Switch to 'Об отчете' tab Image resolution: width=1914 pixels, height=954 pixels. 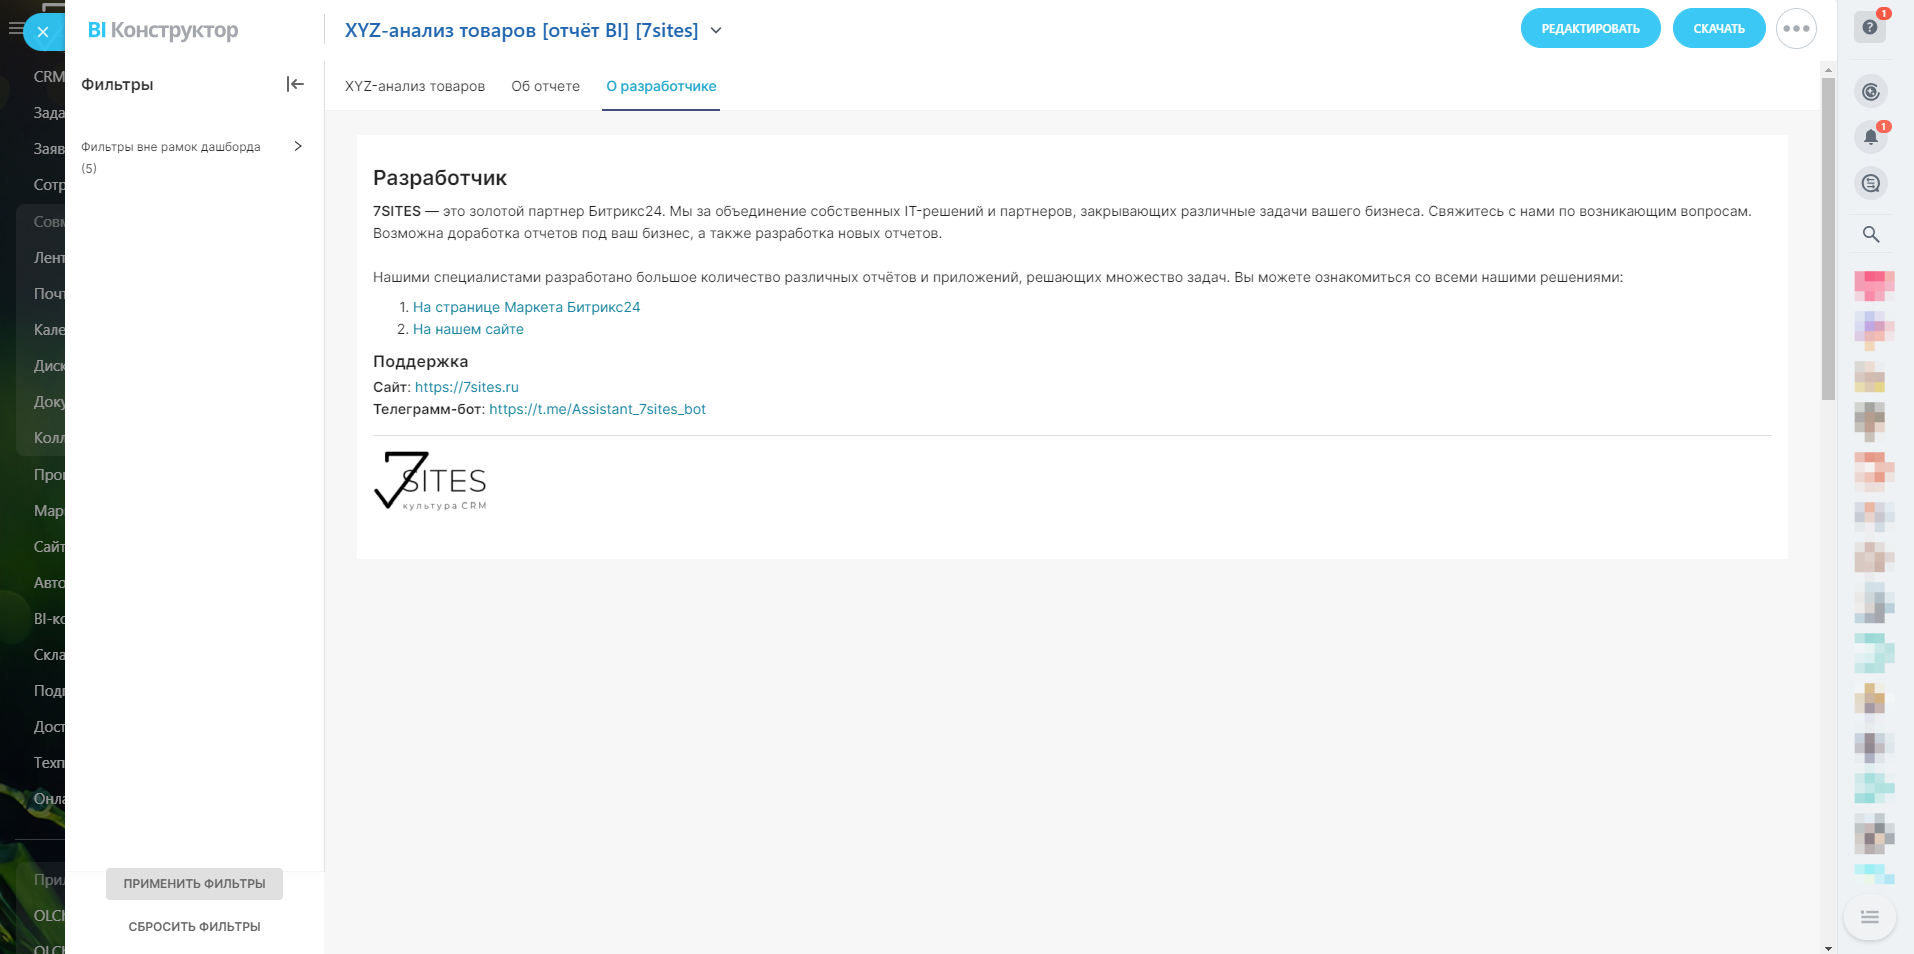click(x=545, y=86)
